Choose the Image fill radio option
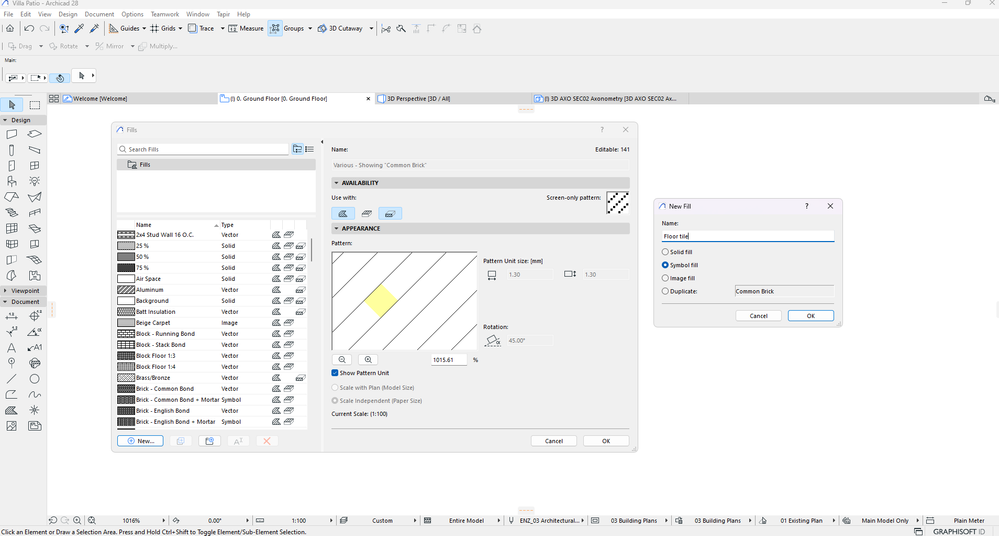The image size is (999, 536). [x=665, y=278]
